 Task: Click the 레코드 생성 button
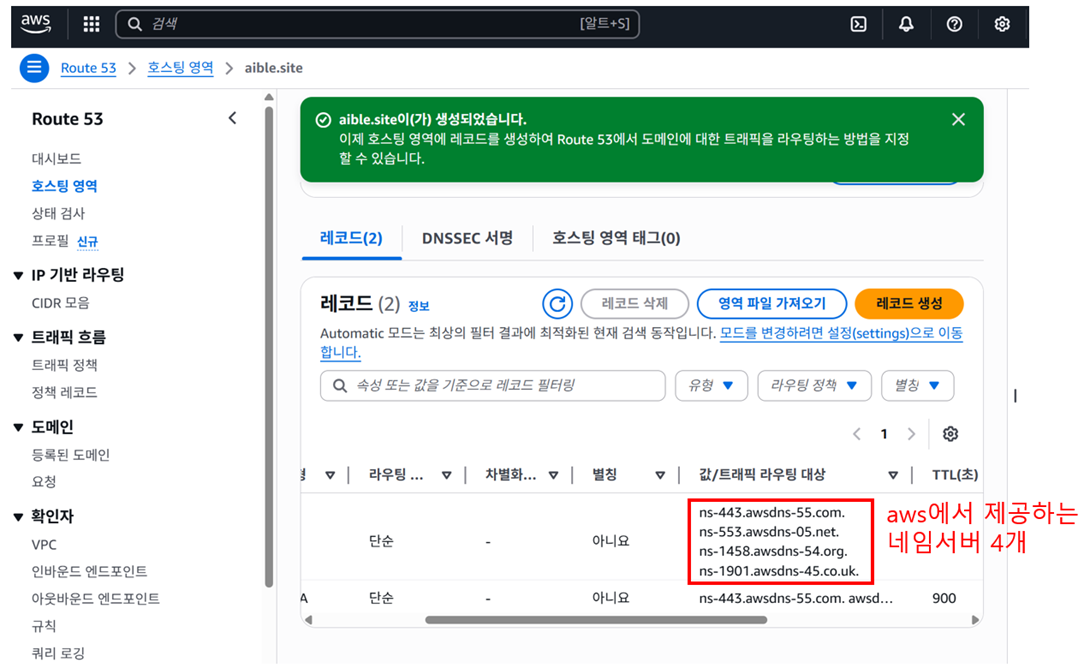coord(909,304)
